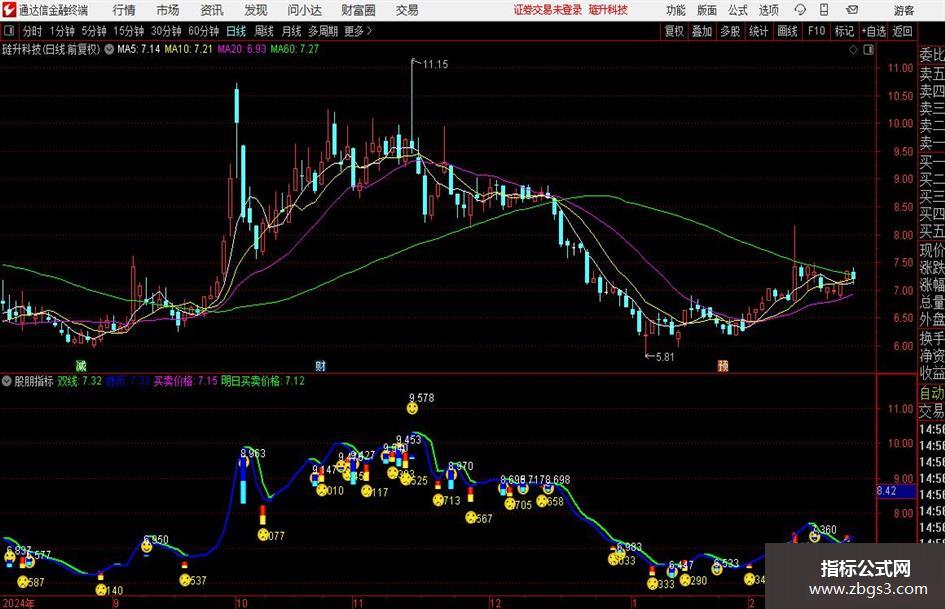Expand 更多 period options
The height and width of the screenshot is (609, 945).
[358, 31]
